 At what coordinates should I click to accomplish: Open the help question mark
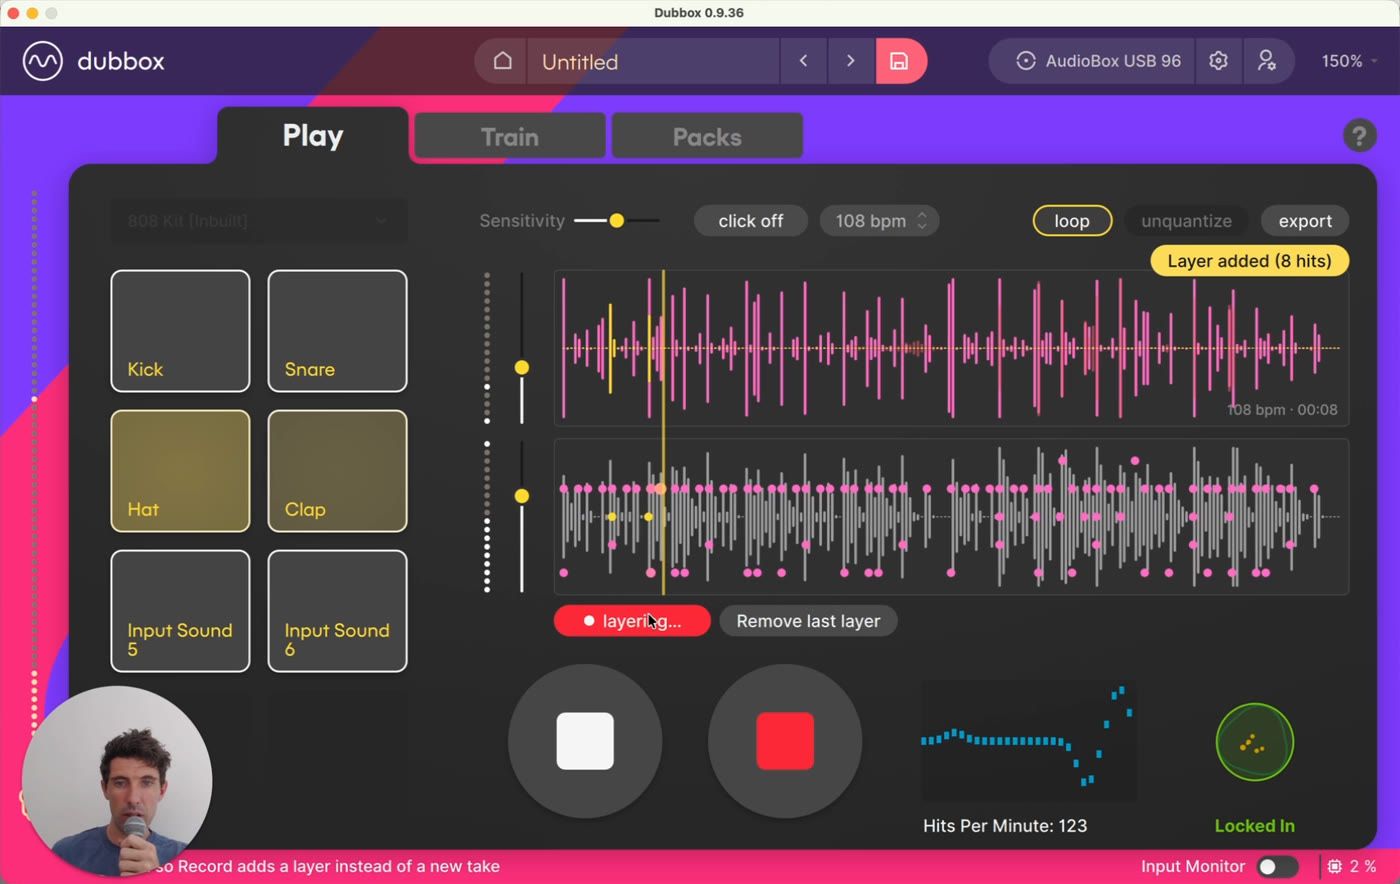1359,135
